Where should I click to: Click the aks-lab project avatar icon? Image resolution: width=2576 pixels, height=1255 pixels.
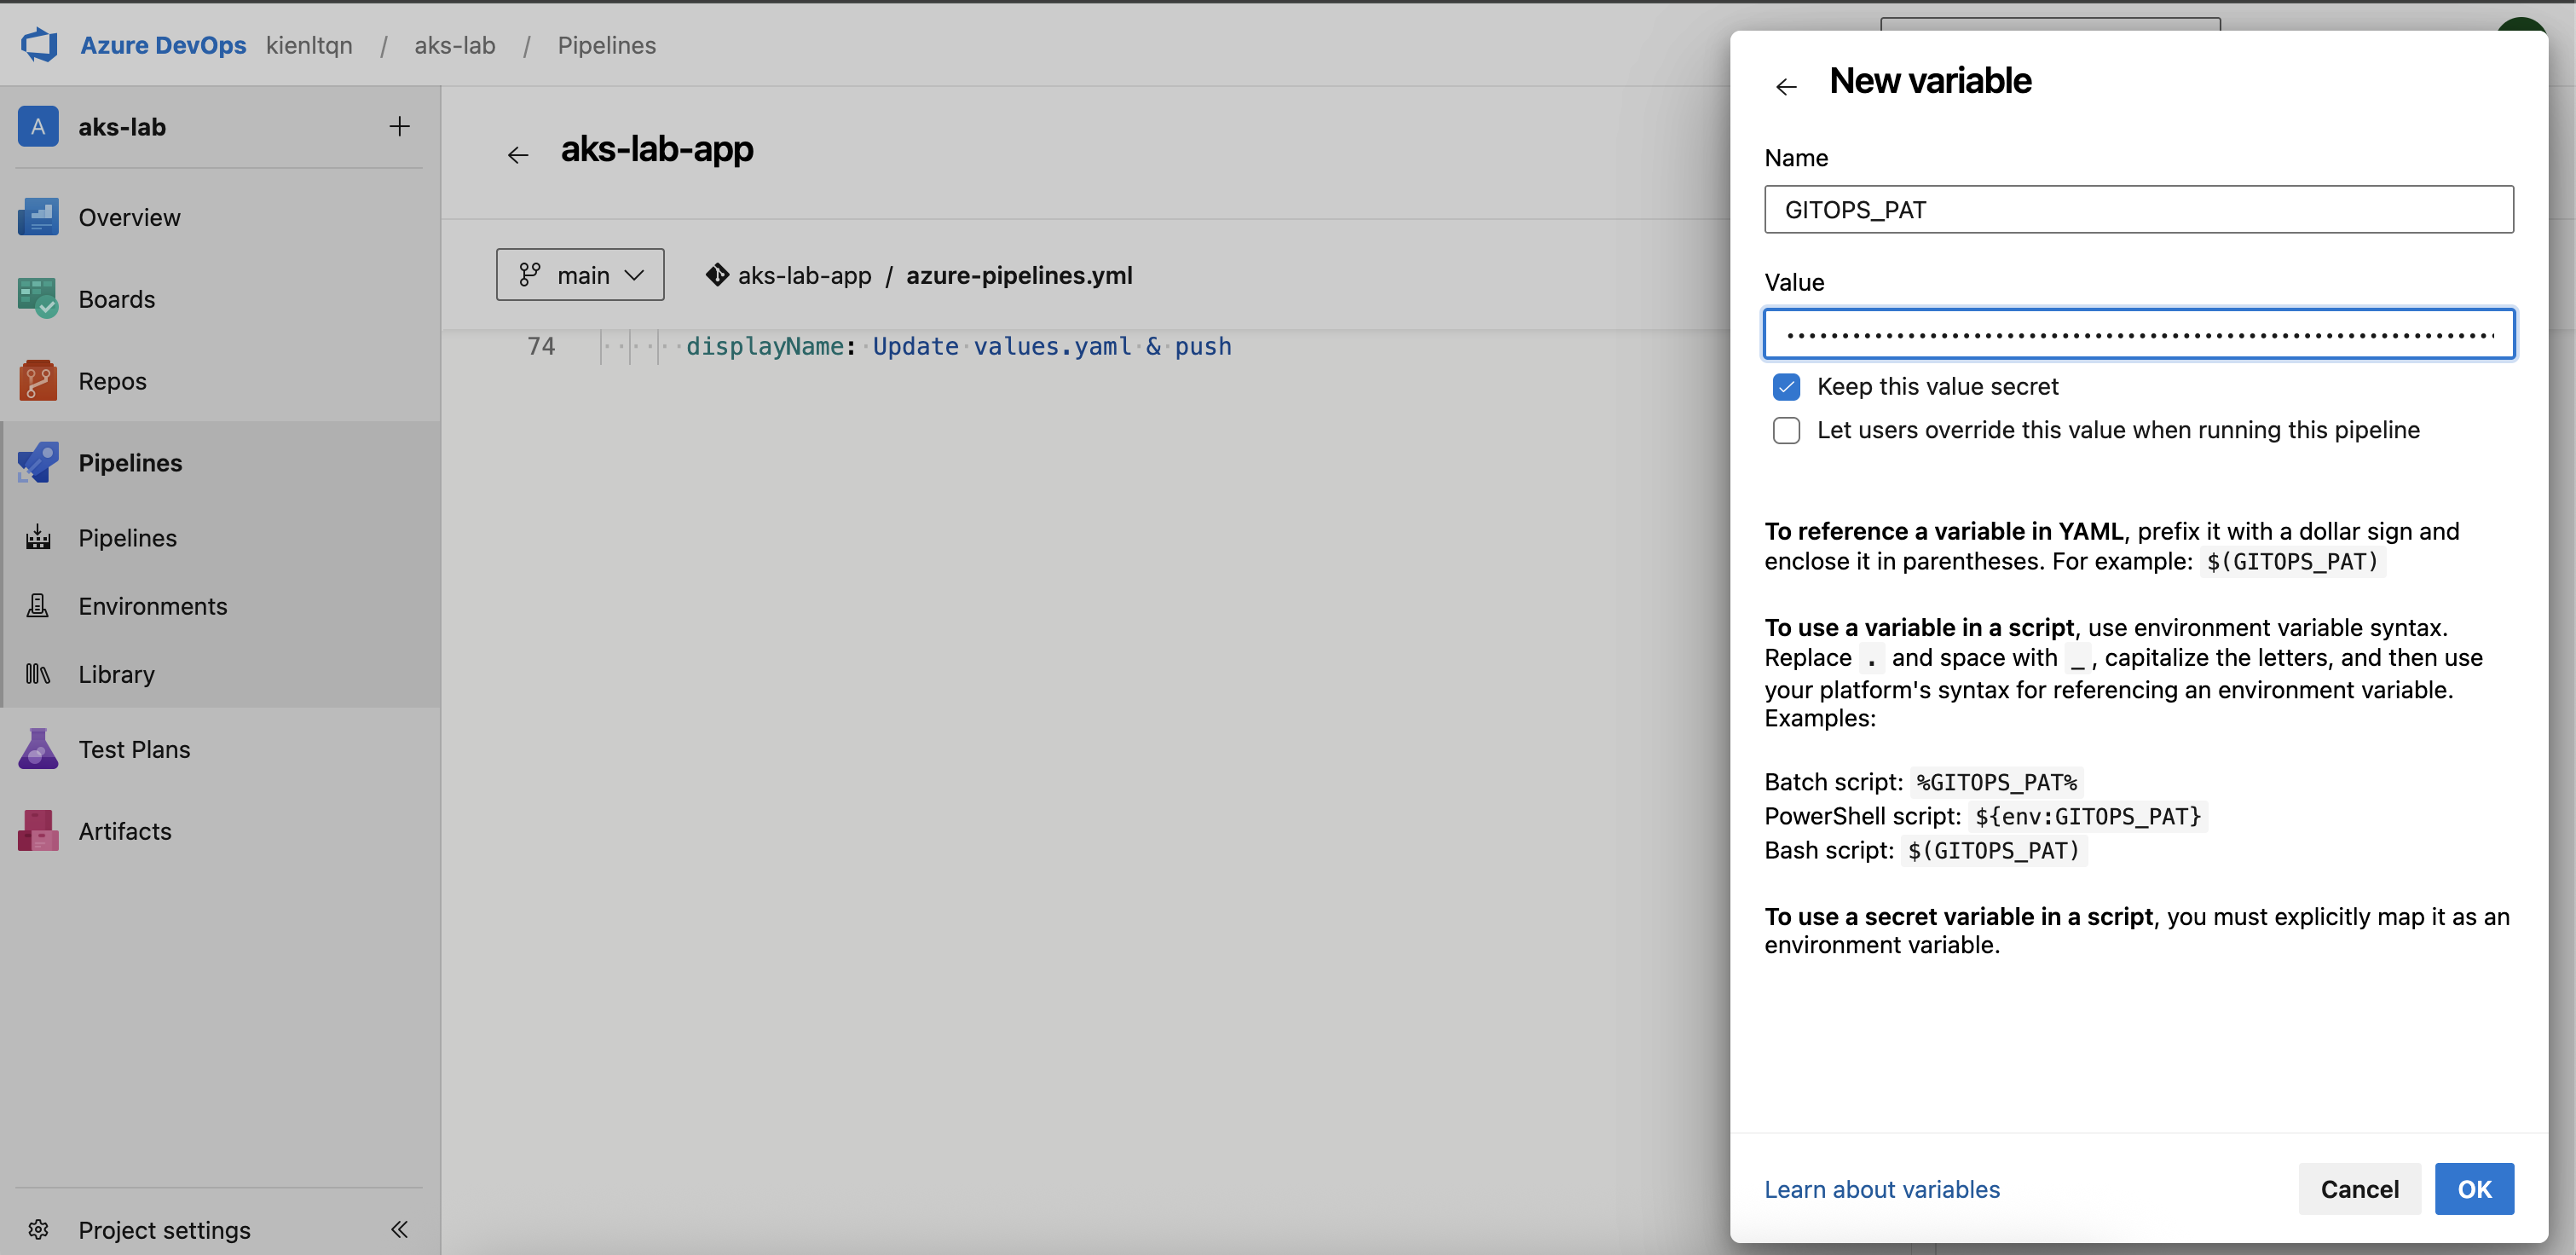pos(38,127)
